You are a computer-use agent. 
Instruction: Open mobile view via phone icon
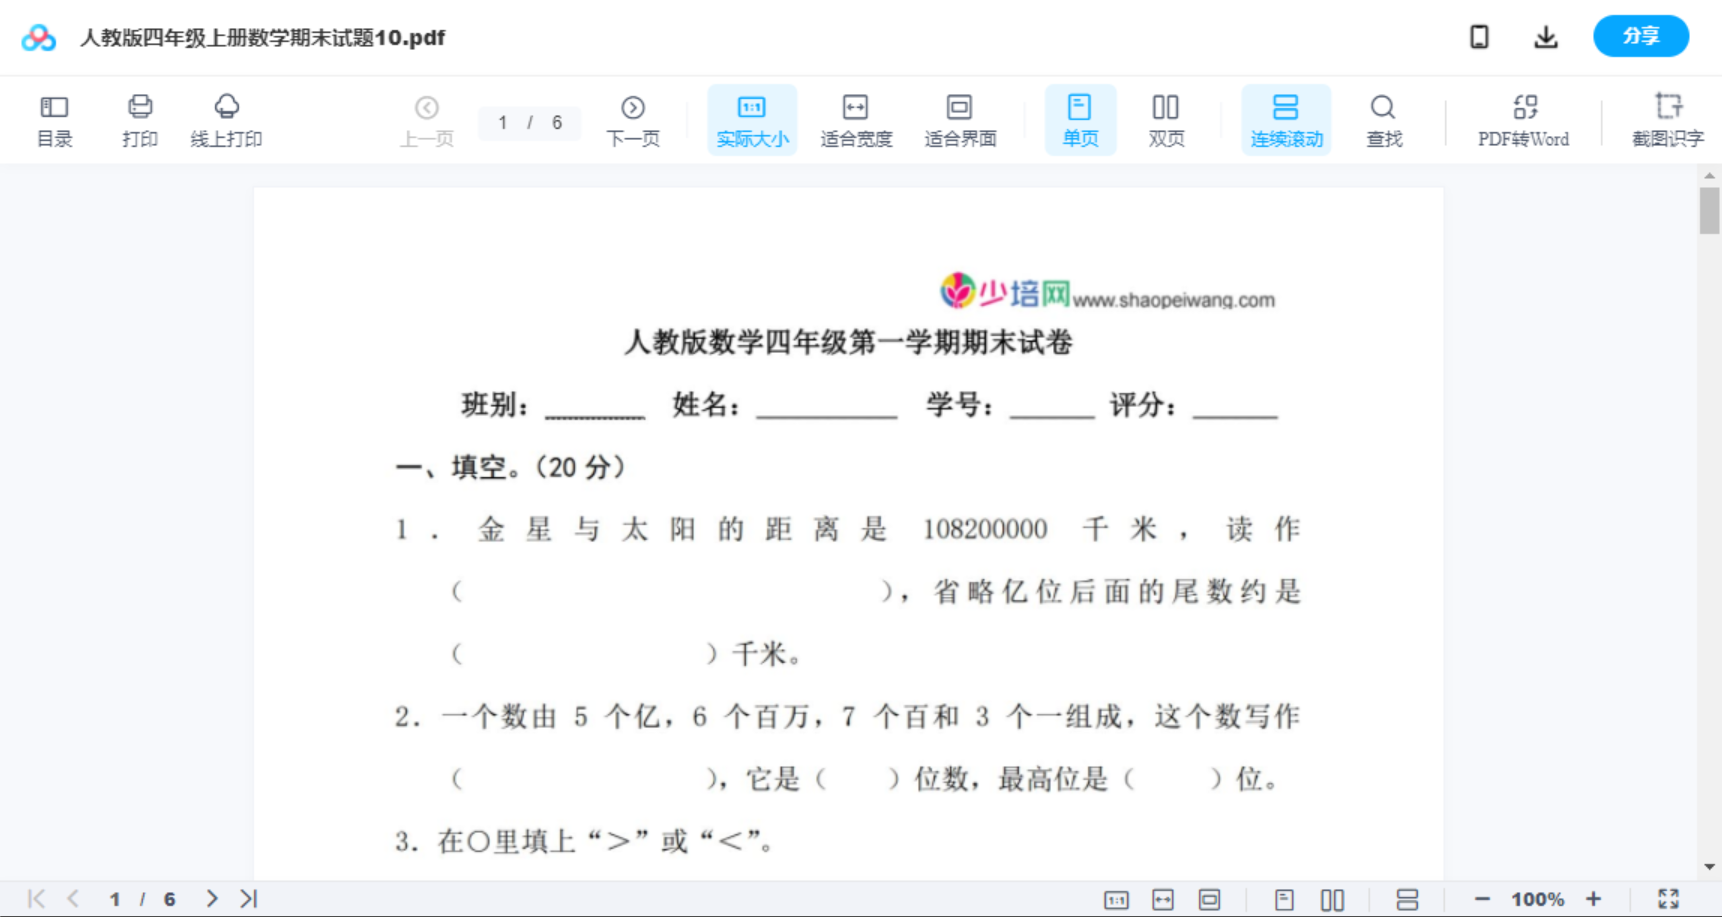click(x=1479, y=36)
